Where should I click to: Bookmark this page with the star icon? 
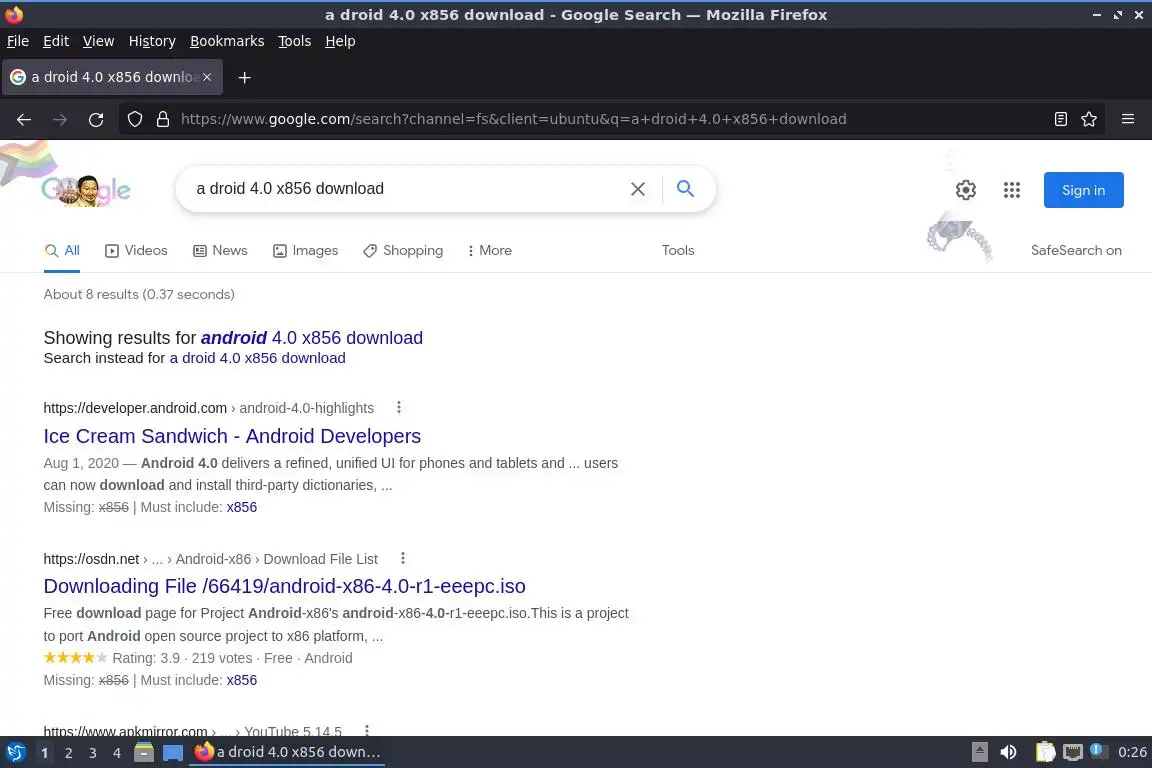[x=1089, y=119]
